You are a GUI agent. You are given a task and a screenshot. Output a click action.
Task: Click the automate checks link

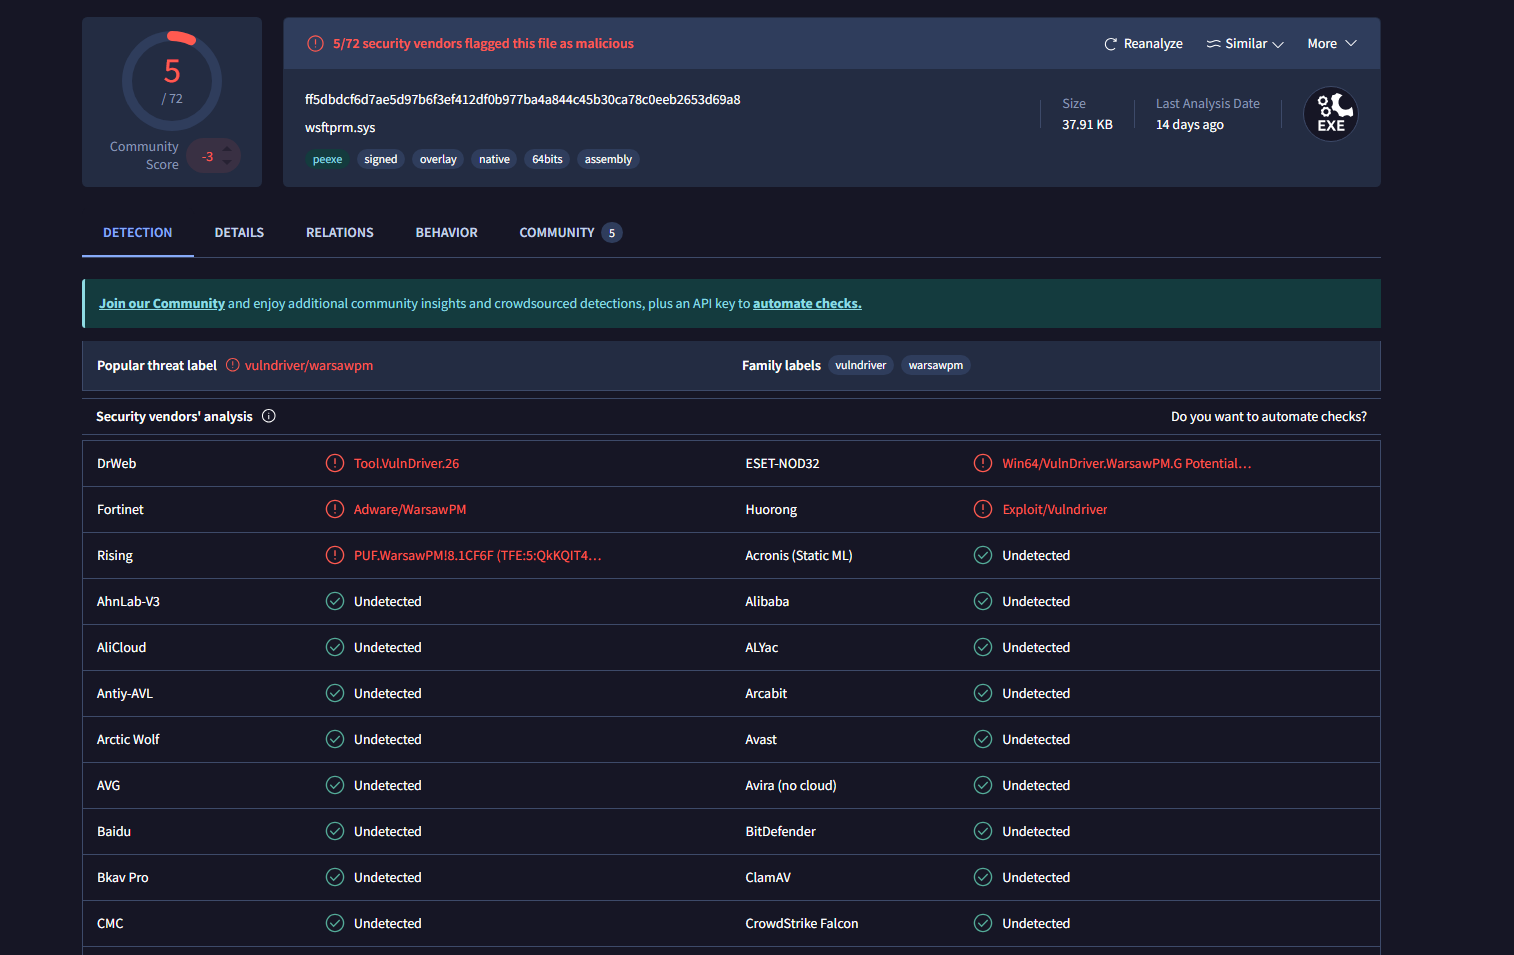click(x=806, y=304)
